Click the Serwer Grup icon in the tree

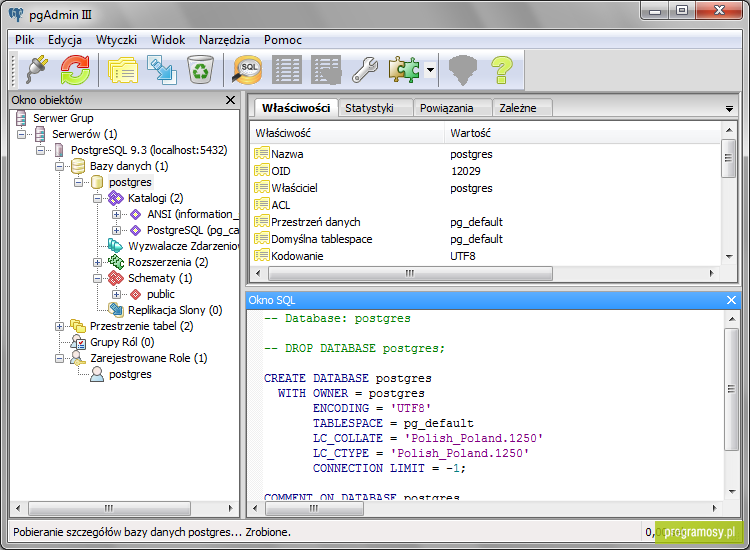tap(21, 118)
